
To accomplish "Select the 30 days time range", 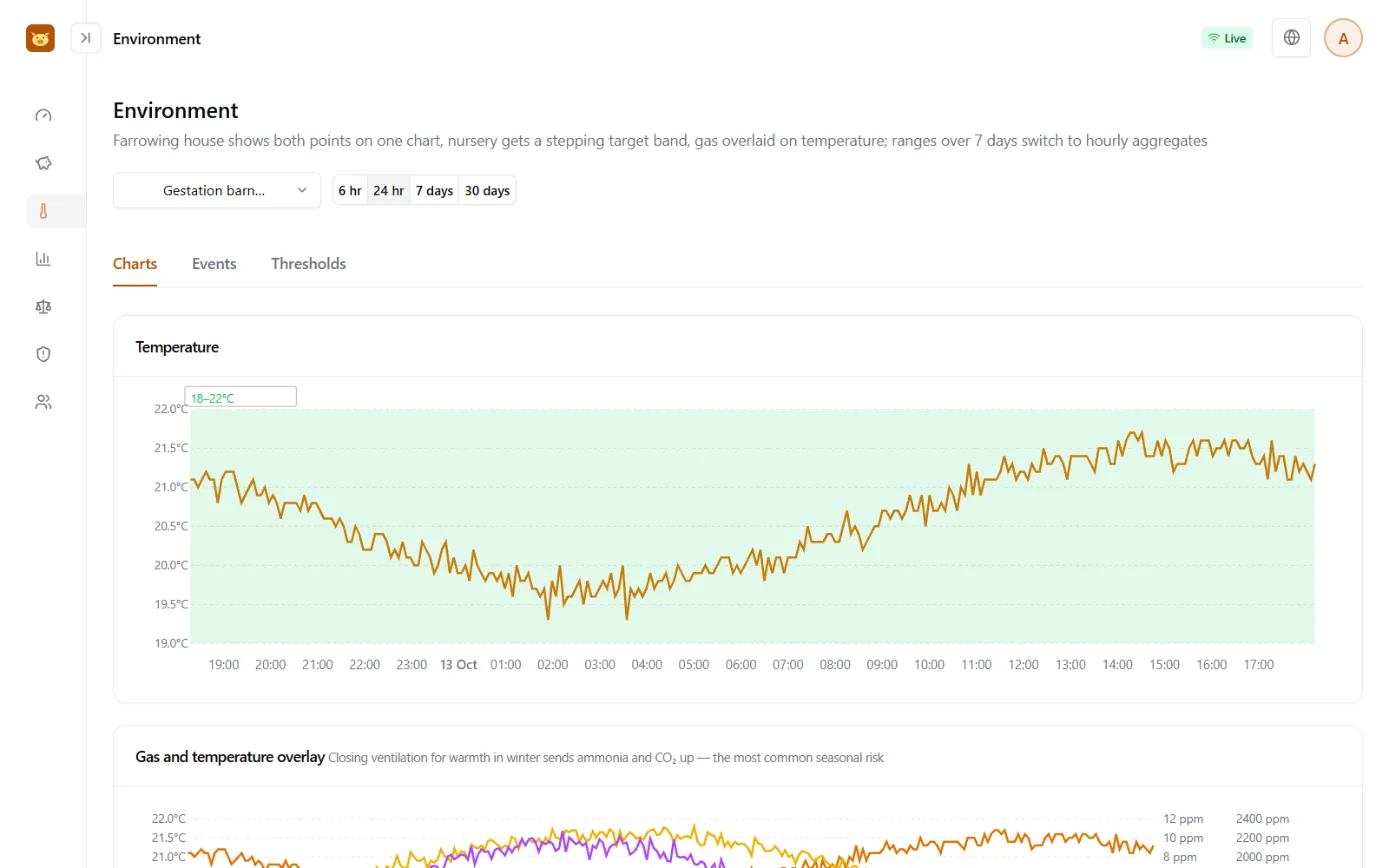I will tap(487, 190).
